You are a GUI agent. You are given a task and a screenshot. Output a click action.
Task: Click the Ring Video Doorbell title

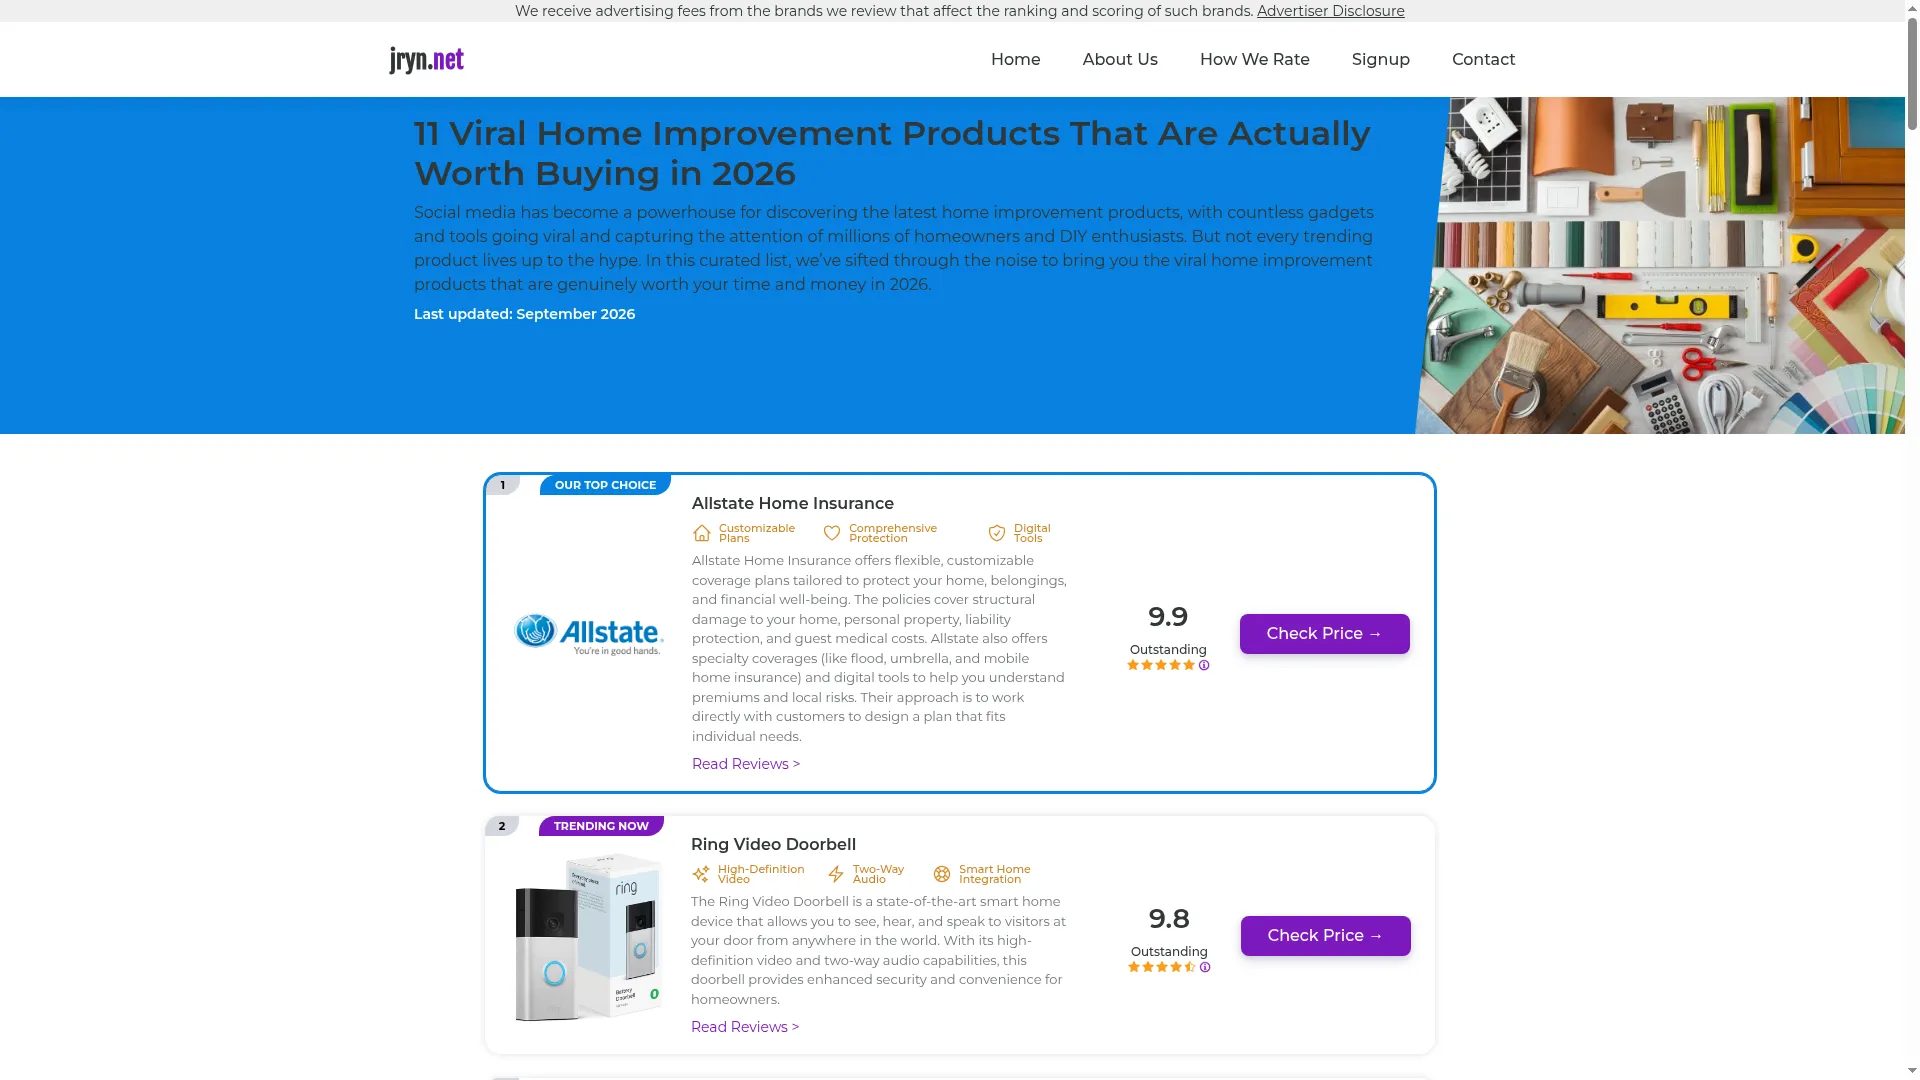coord(774,845)
